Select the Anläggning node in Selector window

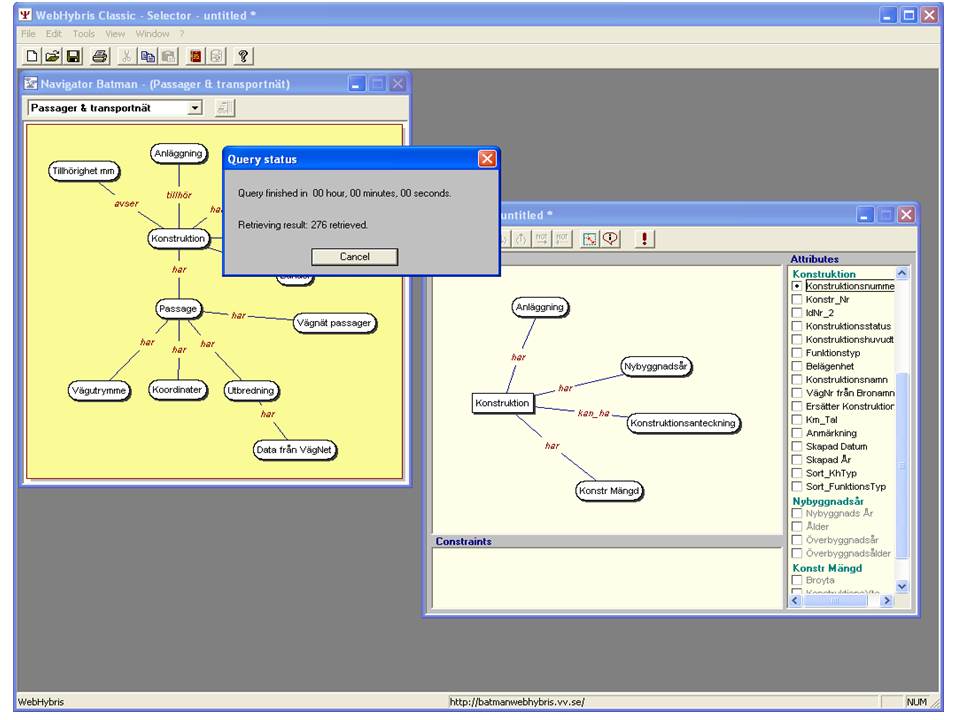(x=539, y=307)
